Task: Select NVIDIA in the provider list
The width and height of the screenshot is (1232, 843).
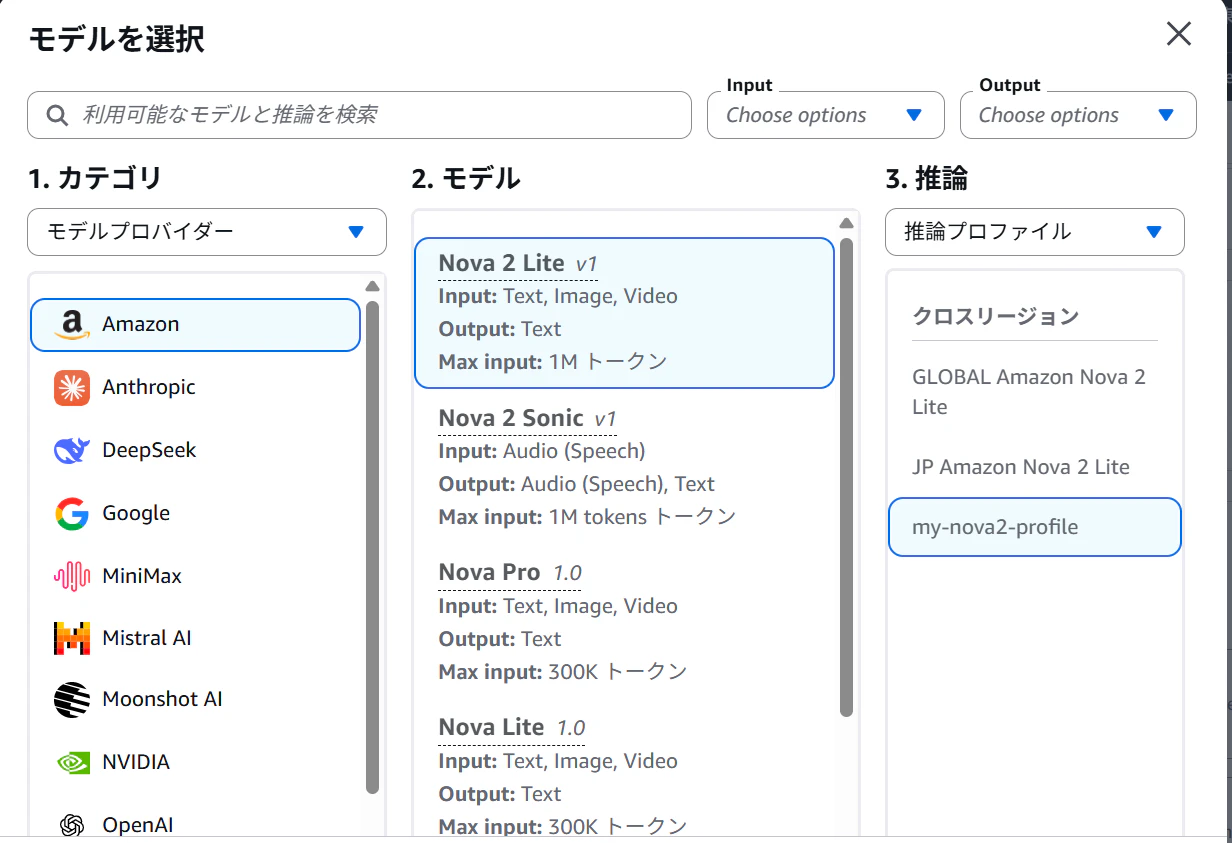Action: (195, 763)
